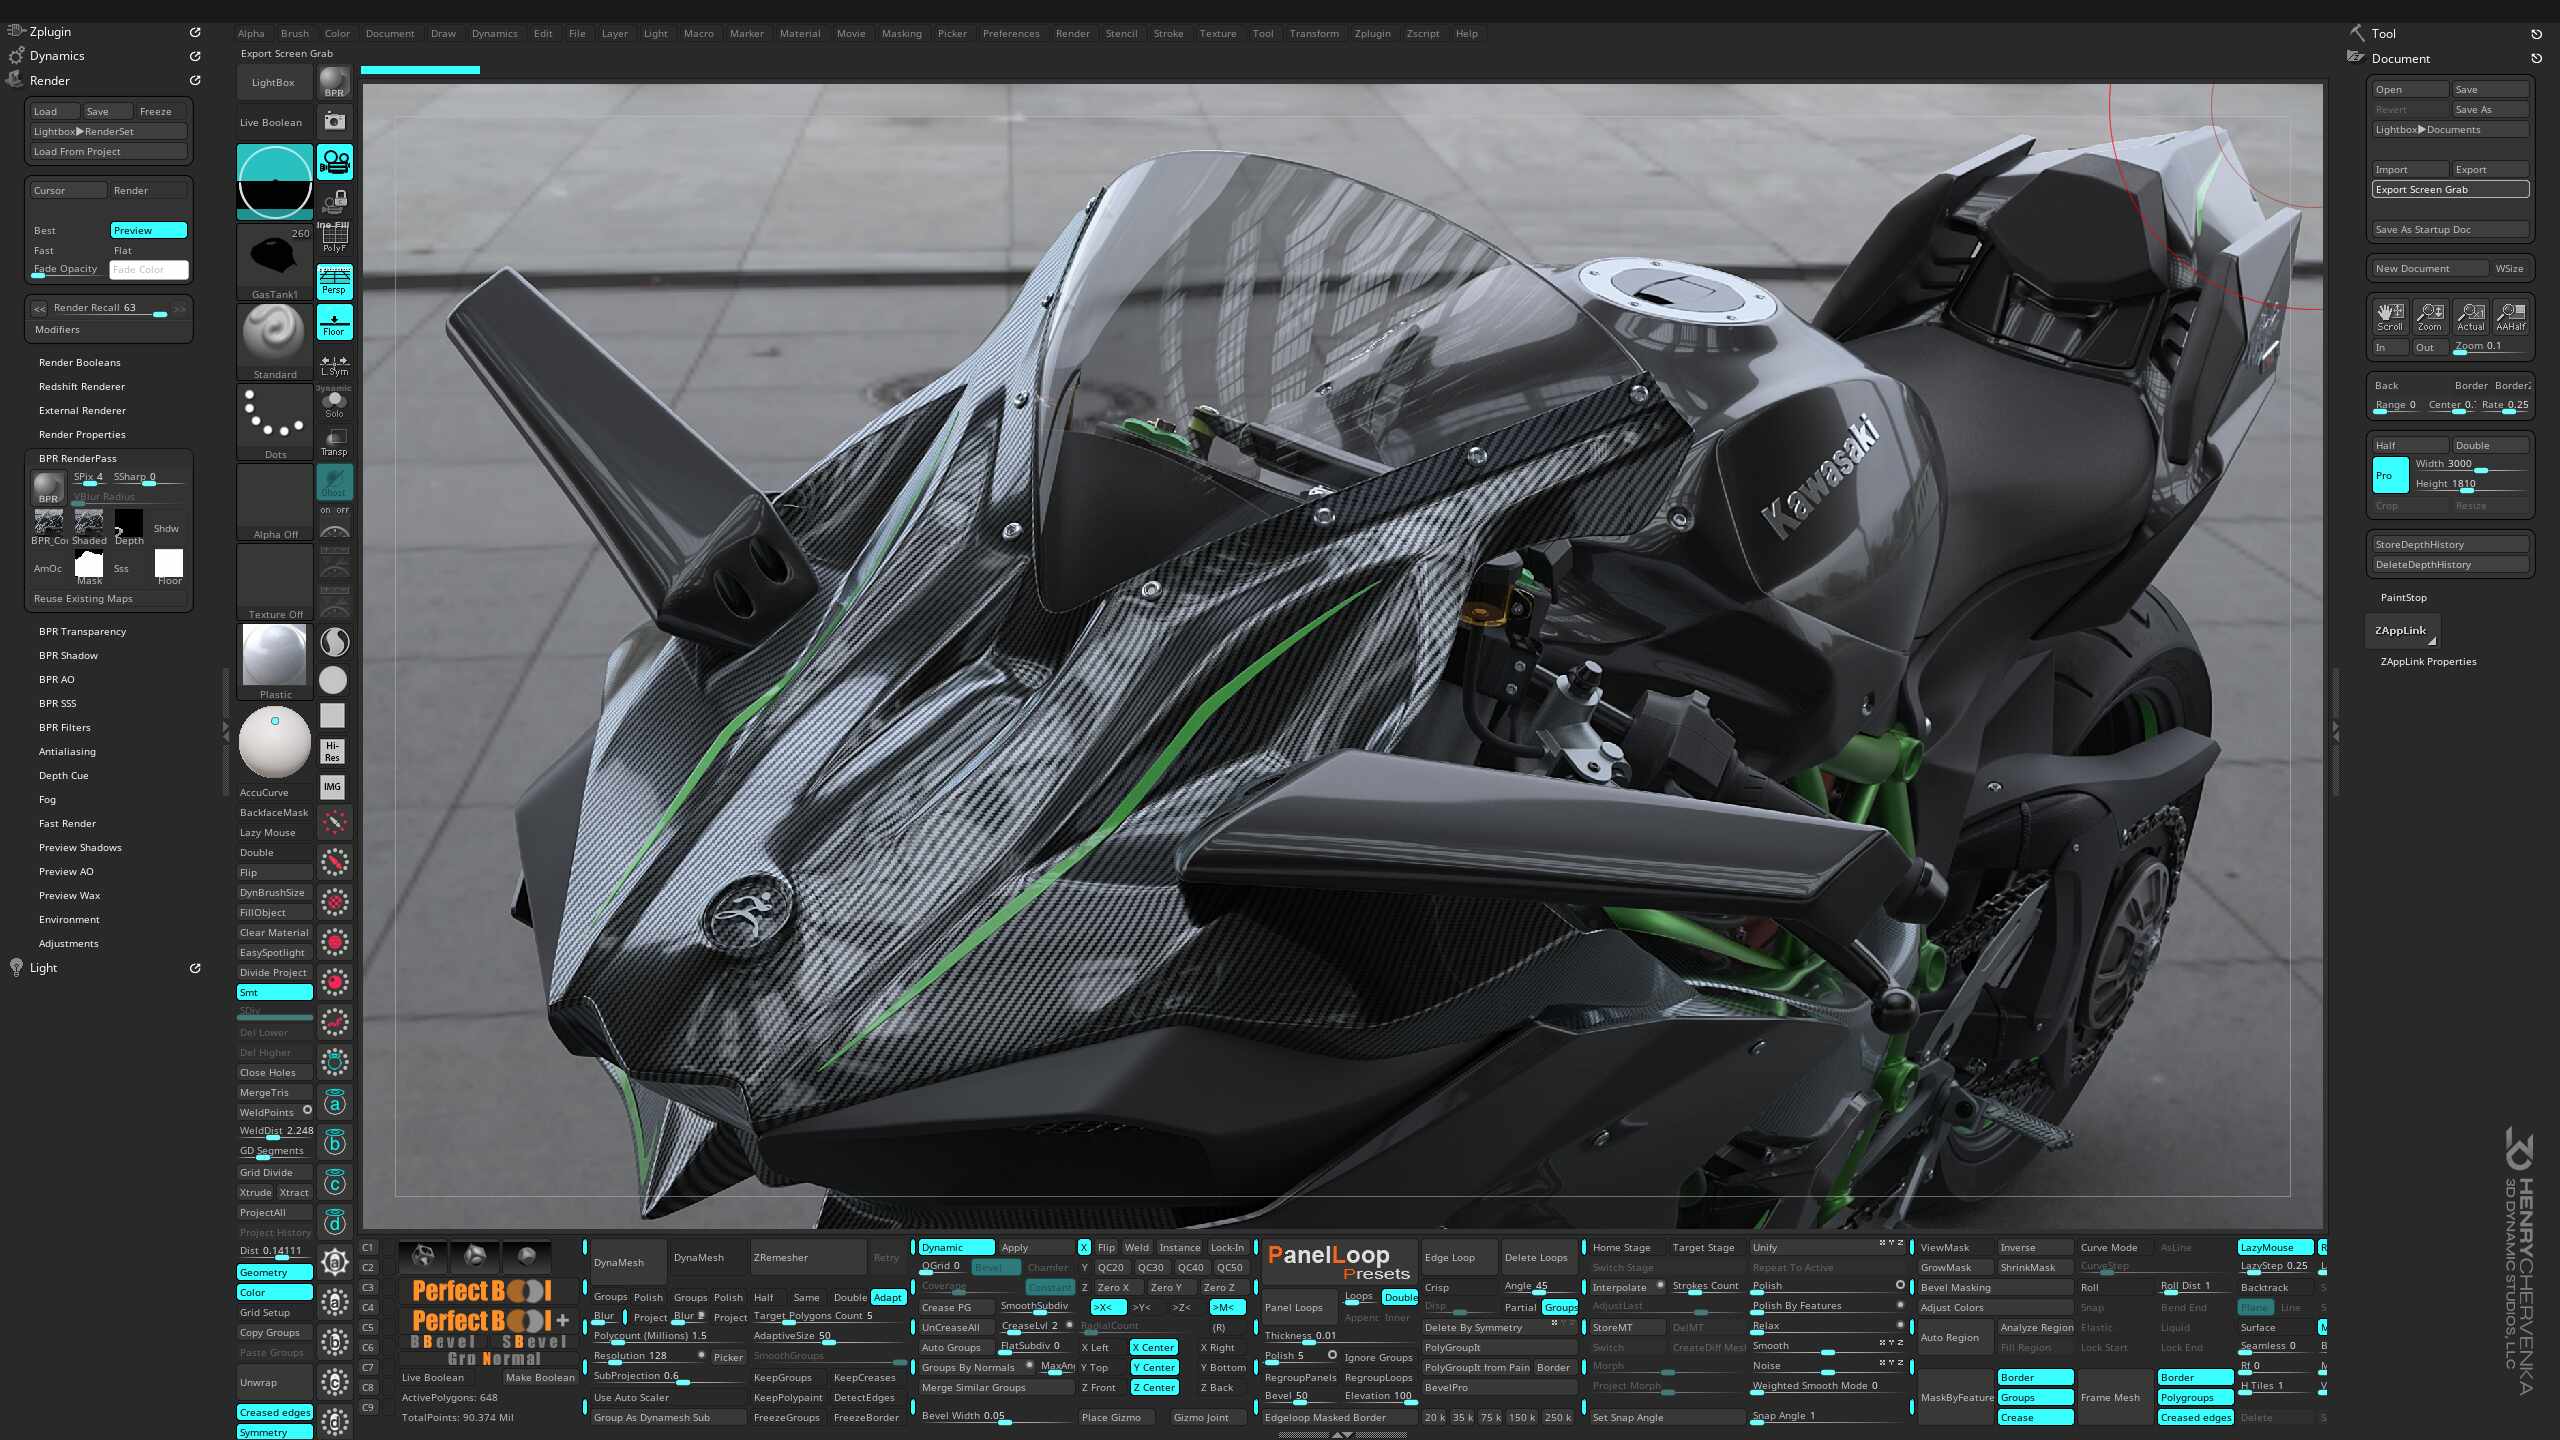2560x1440 pixels.
Task: Toggle the Floor grid icon
Action: pos(334,323)
